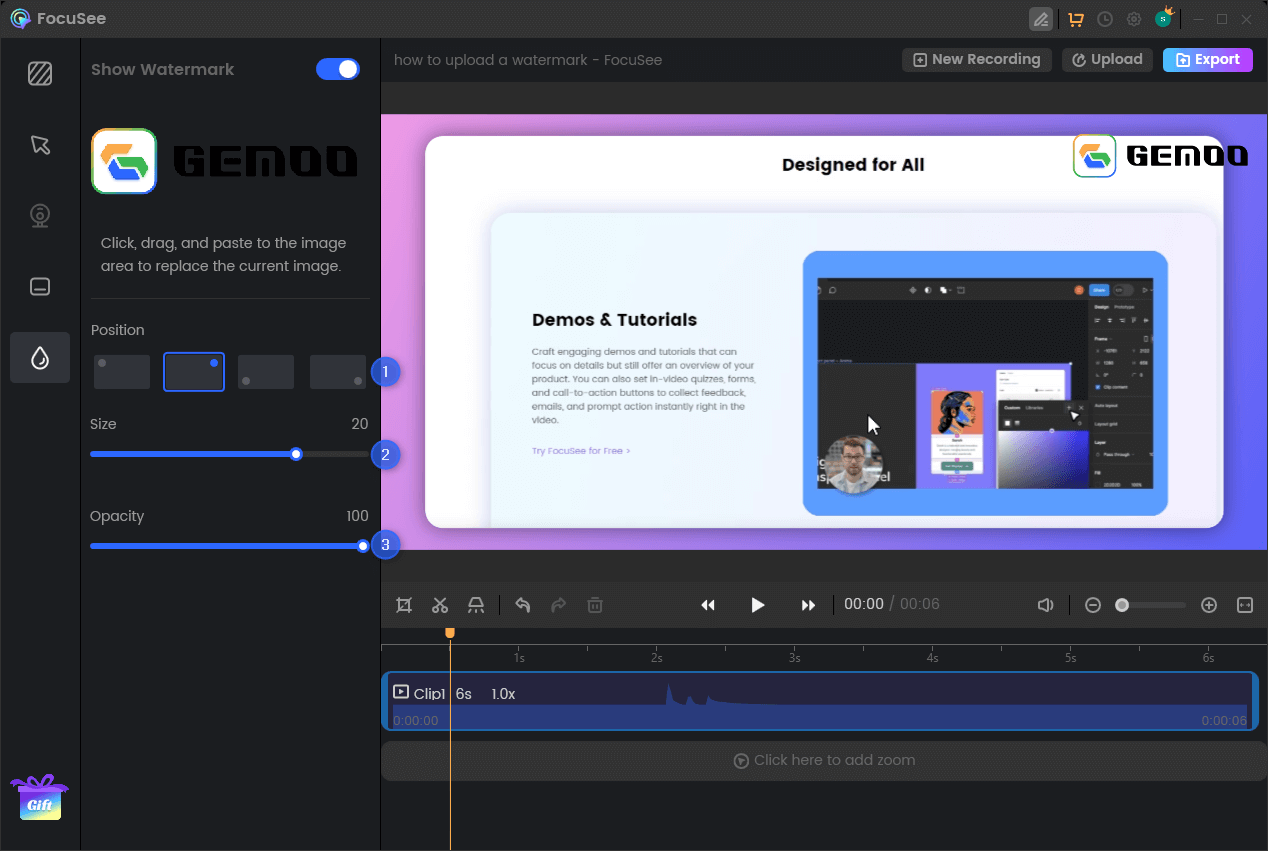Image resolution: width=1268 pixels, height=851 pixels.
Task: Open the caption settings sidebar tab
Action: [x=40, y=287]
